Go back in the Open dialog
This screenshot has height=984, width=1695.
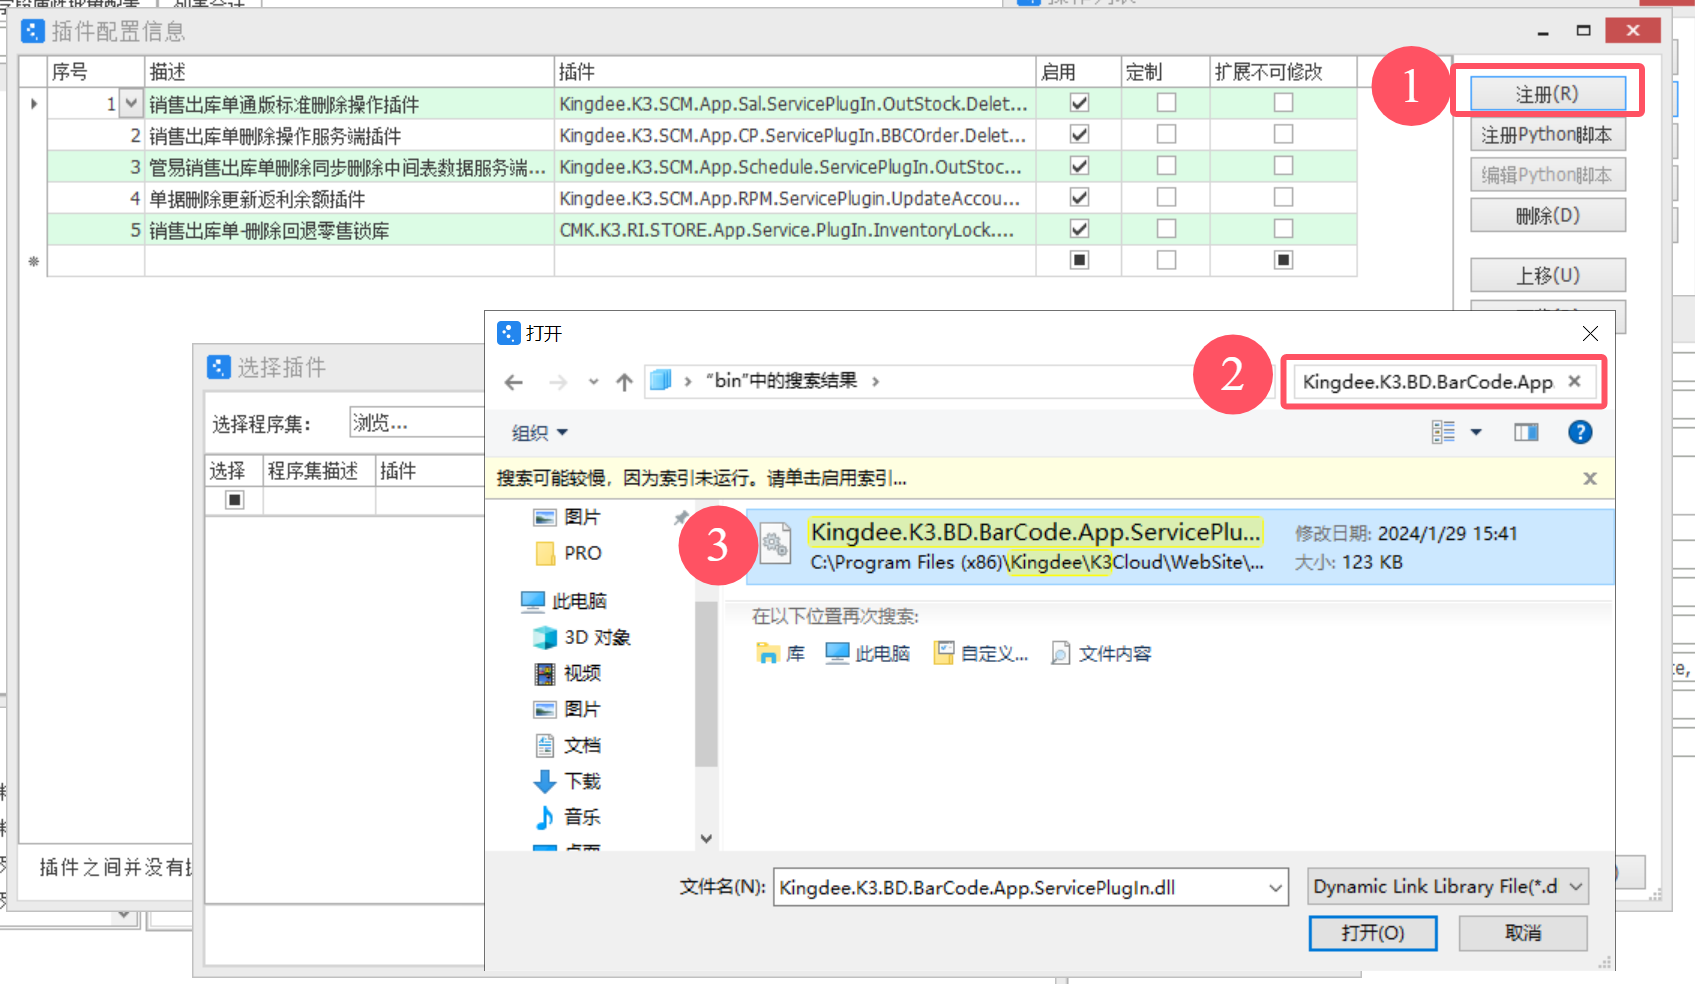pyautogui.click(x=514, y=382)
